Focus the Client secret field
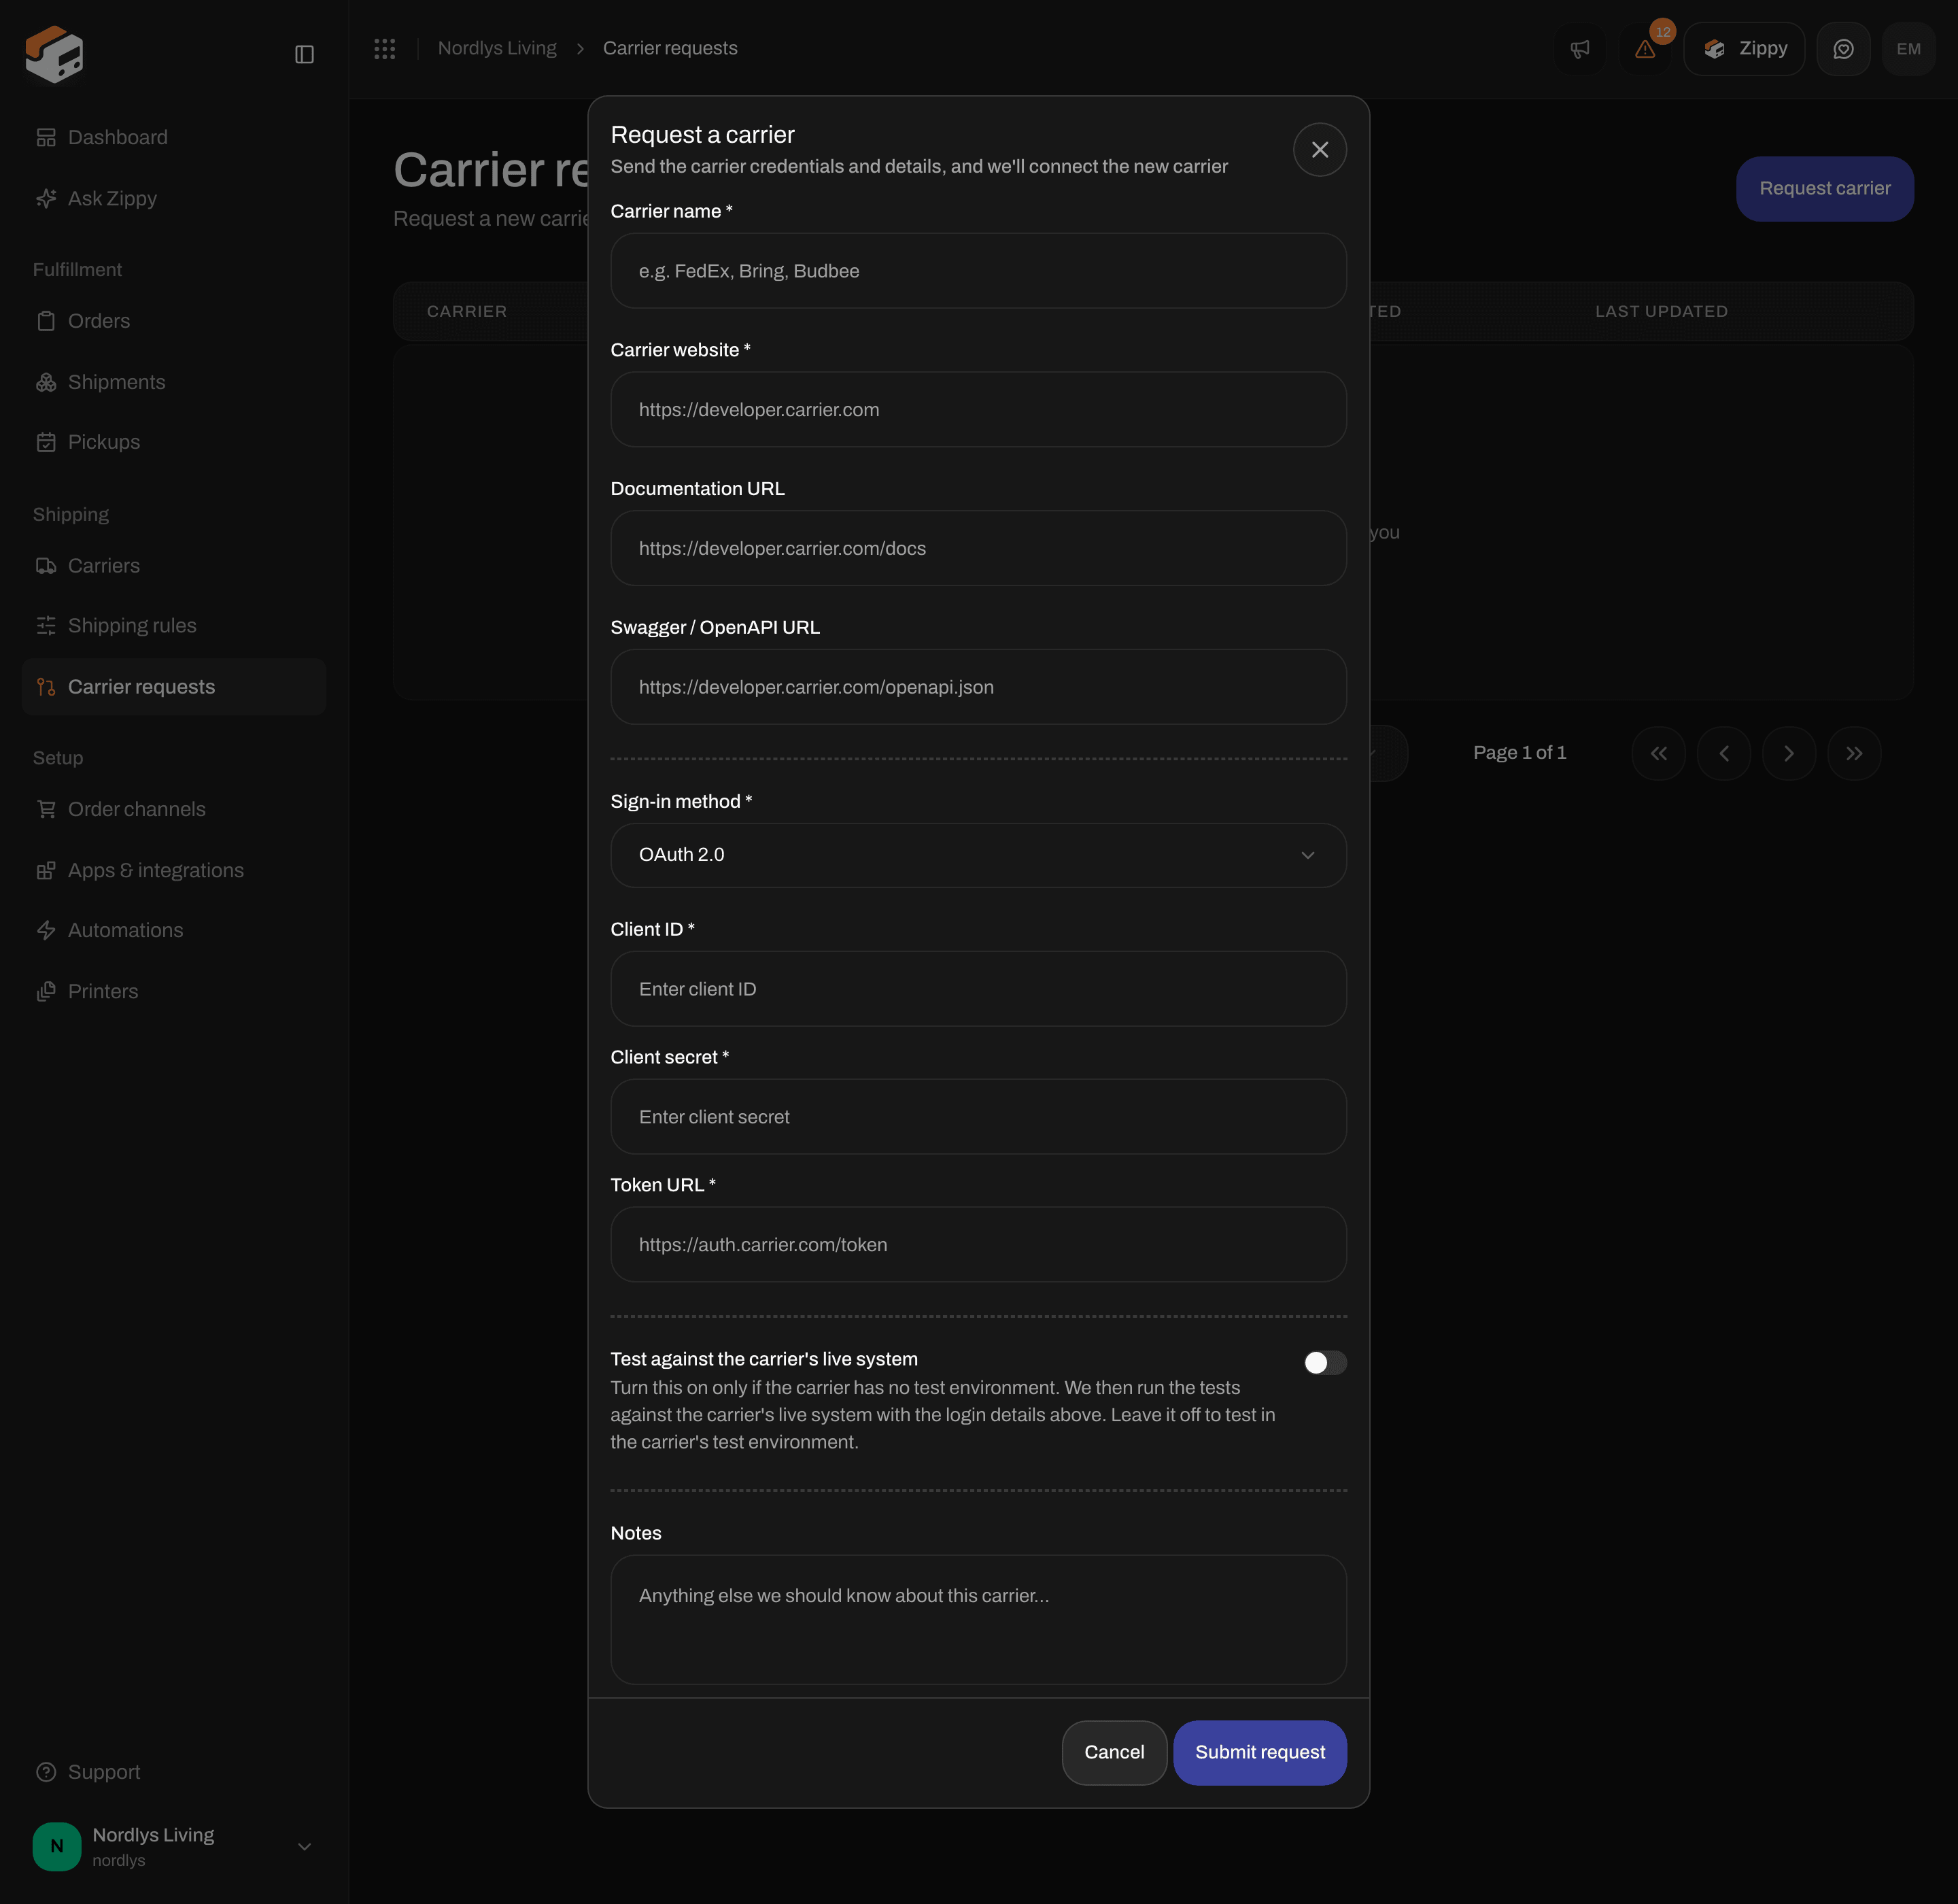The width and height of the screenshot is (1958, 1904). pyautogui.click(x=978, y=1117)
